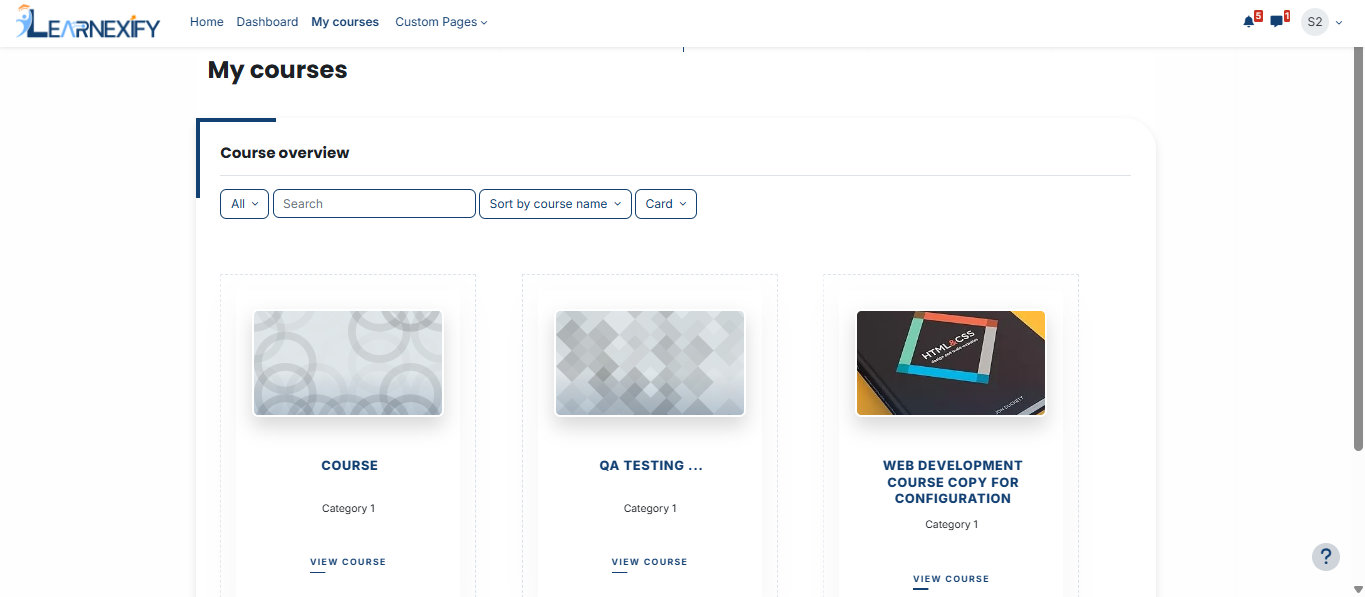Open the notifications bell icon

1249,21
